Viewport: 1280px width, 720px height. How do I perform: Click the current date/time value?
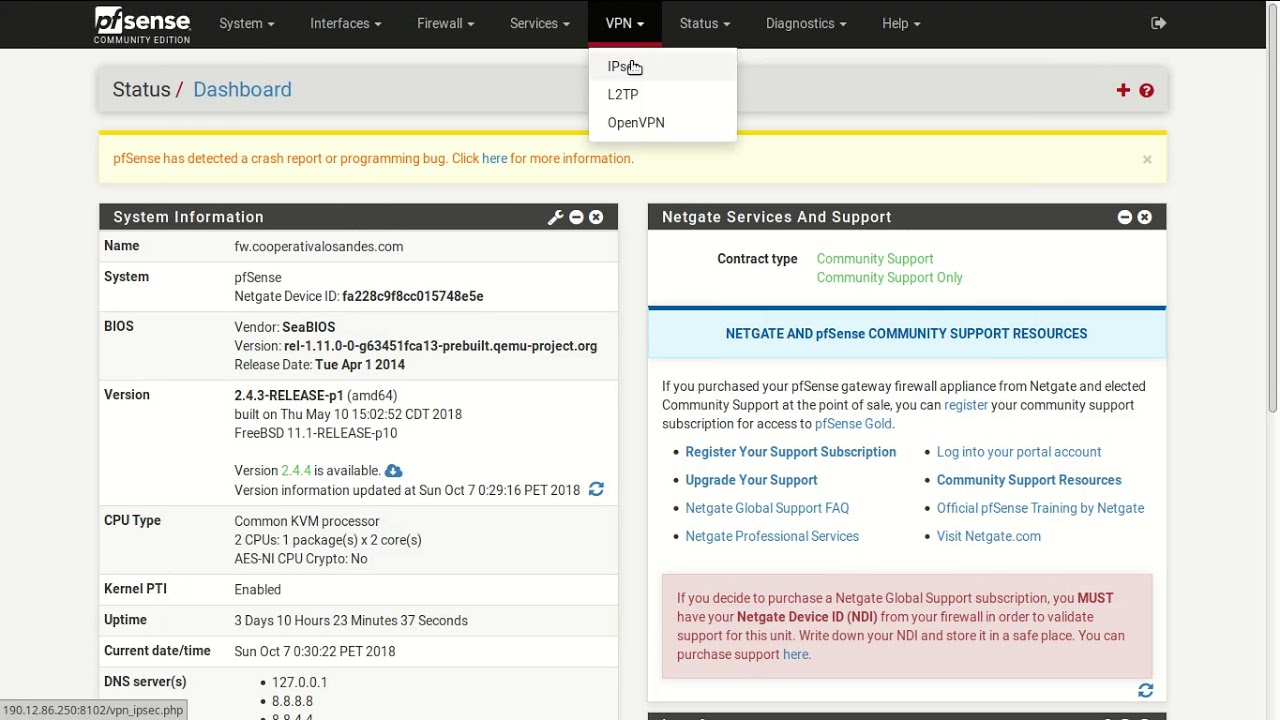coord(315,651)
